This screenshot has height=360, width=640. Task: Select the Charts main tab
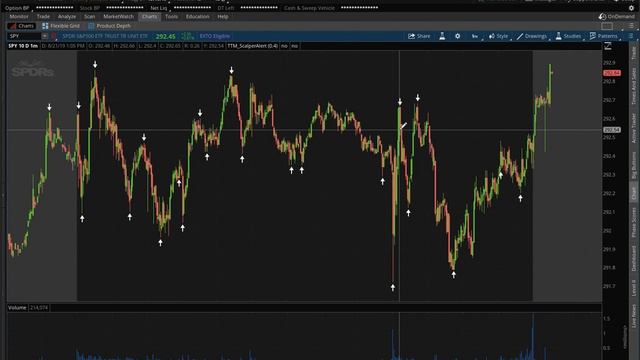pos(149,16)
